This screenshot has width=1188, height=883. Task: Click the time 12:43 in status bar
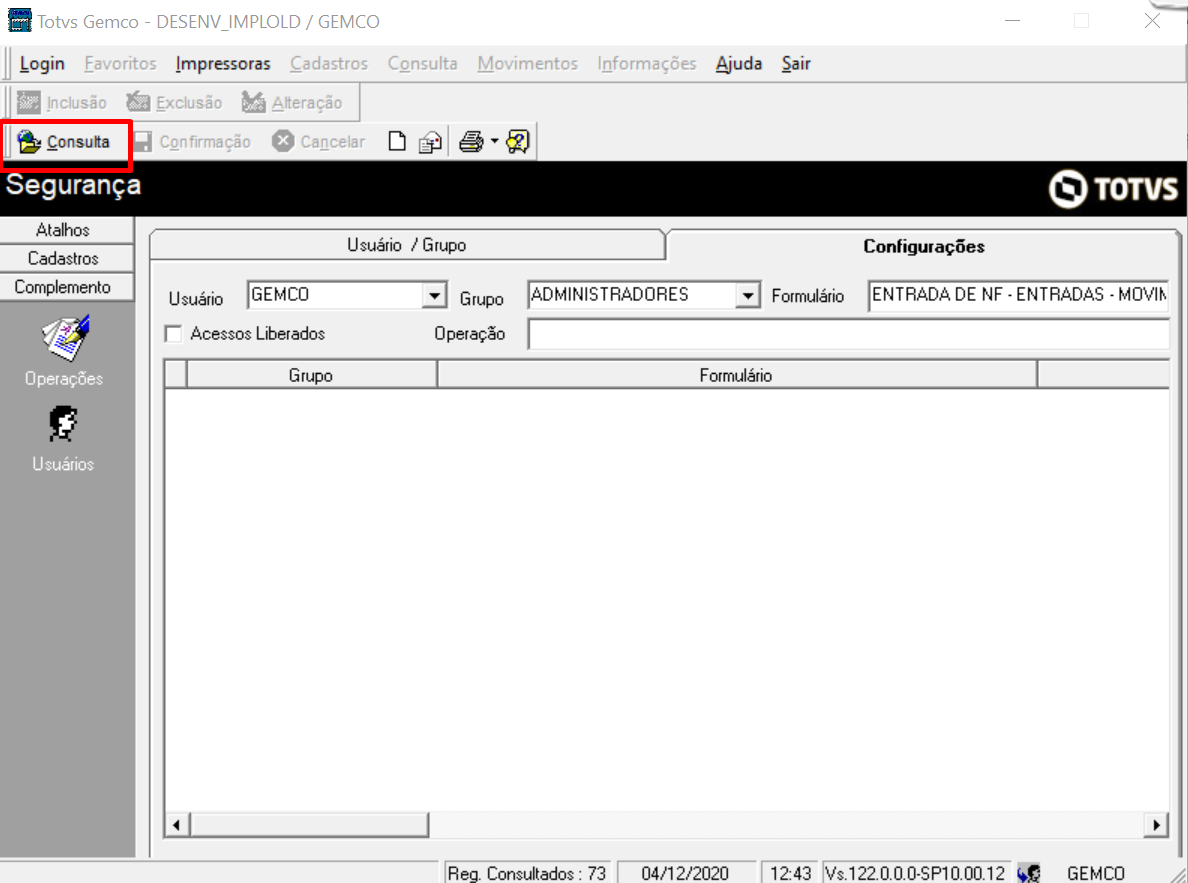pos(790,873)
